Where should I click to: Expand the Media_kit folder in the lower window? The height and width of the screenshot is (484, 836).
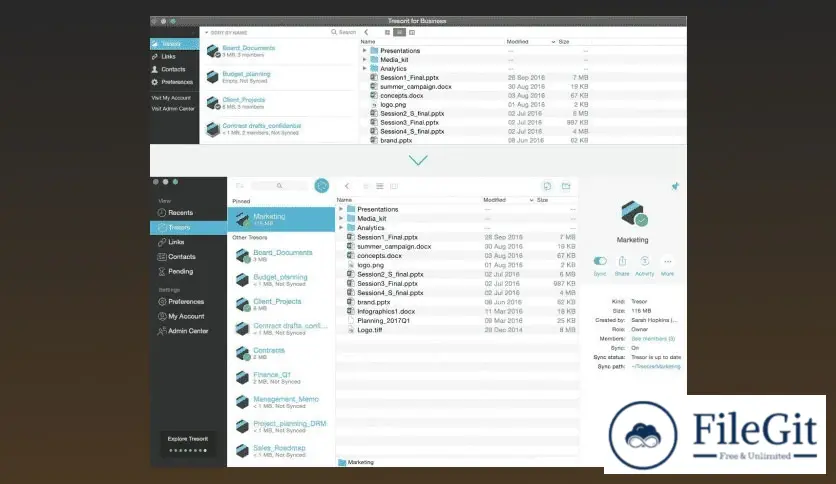coord(341,218)
